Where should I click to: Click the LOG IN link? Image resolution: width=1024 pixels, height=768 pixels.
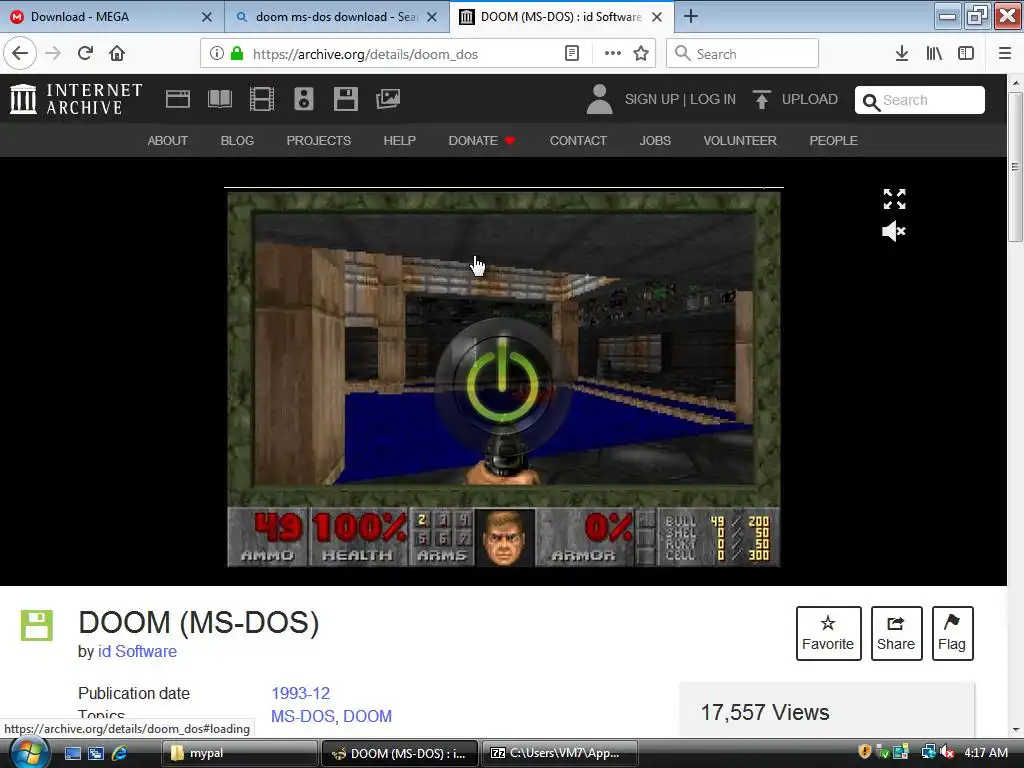(712, 99)
